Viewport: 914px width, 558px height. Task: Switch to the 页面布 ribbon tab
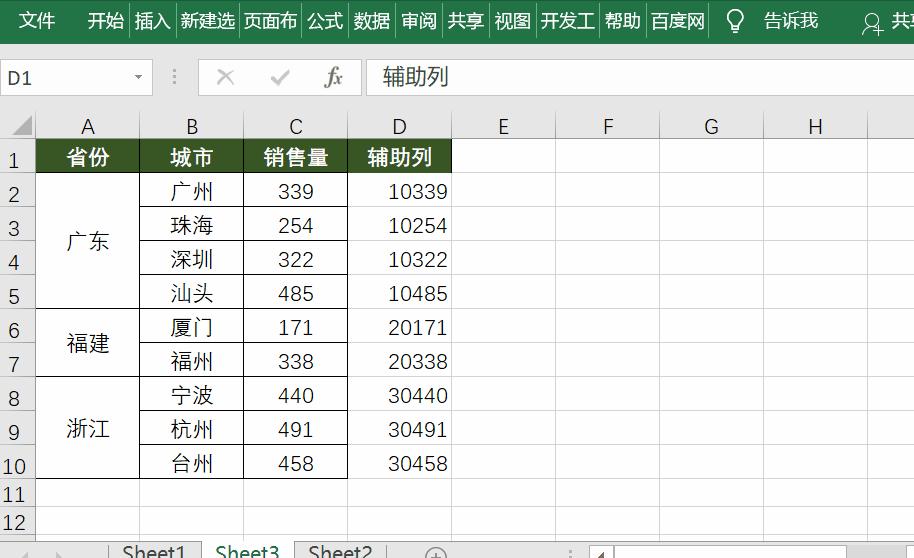click(x=270, y=21)
